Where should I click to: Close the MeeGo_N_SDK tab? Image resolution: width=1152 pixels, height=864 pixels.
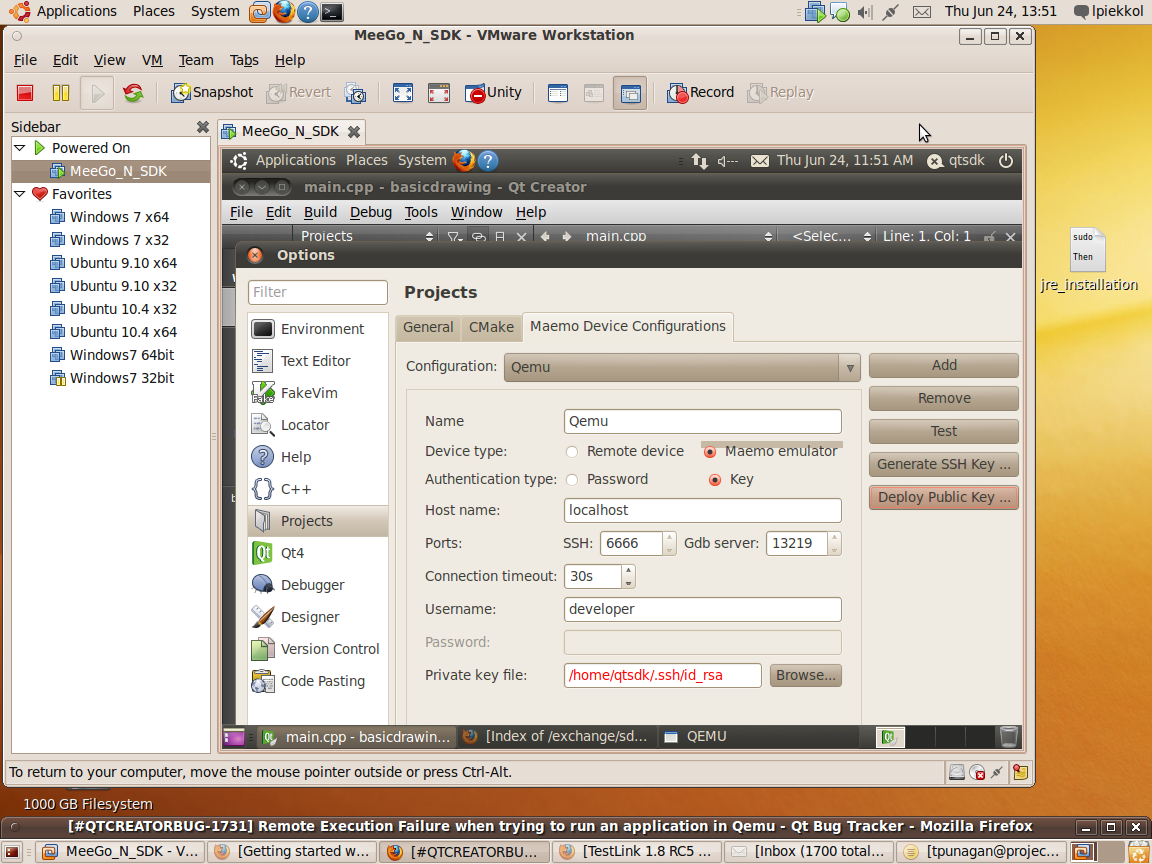(354, 132)
